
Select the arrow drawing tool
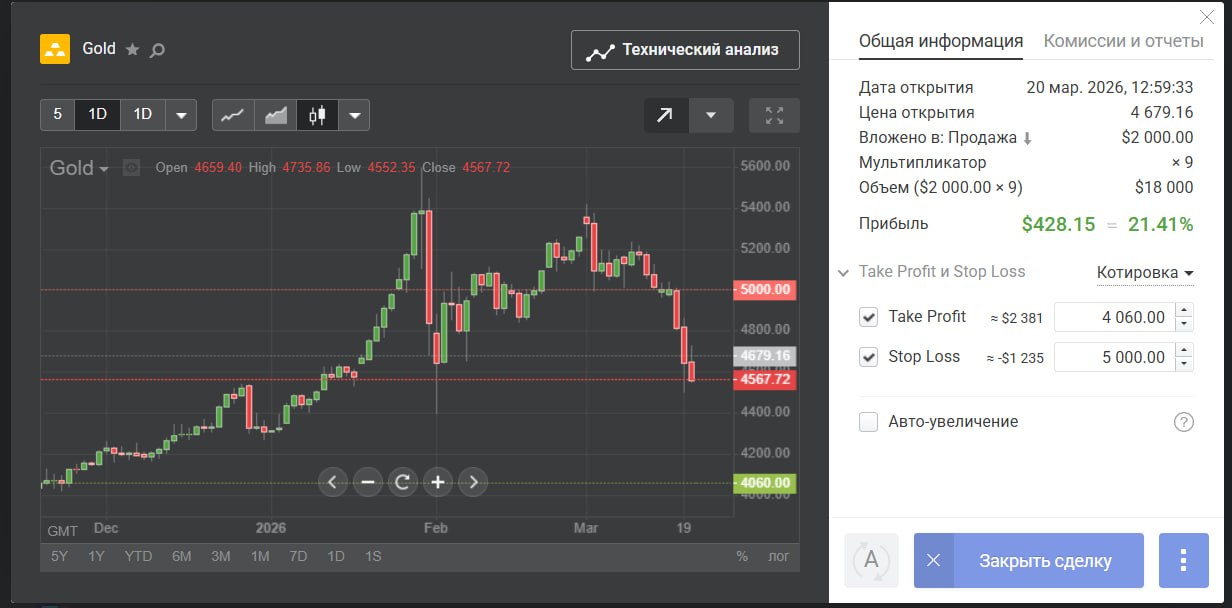665,115
